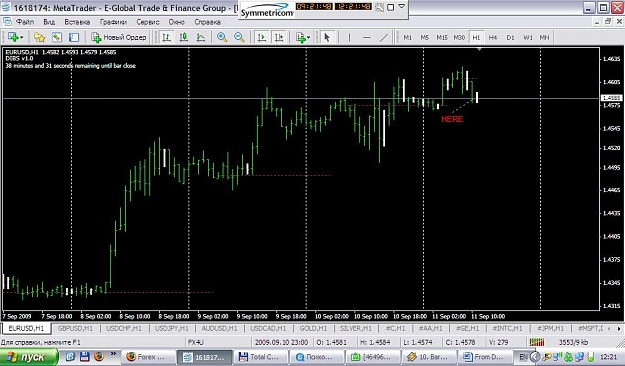Switch to the #C,H1 chart tab

395,329
